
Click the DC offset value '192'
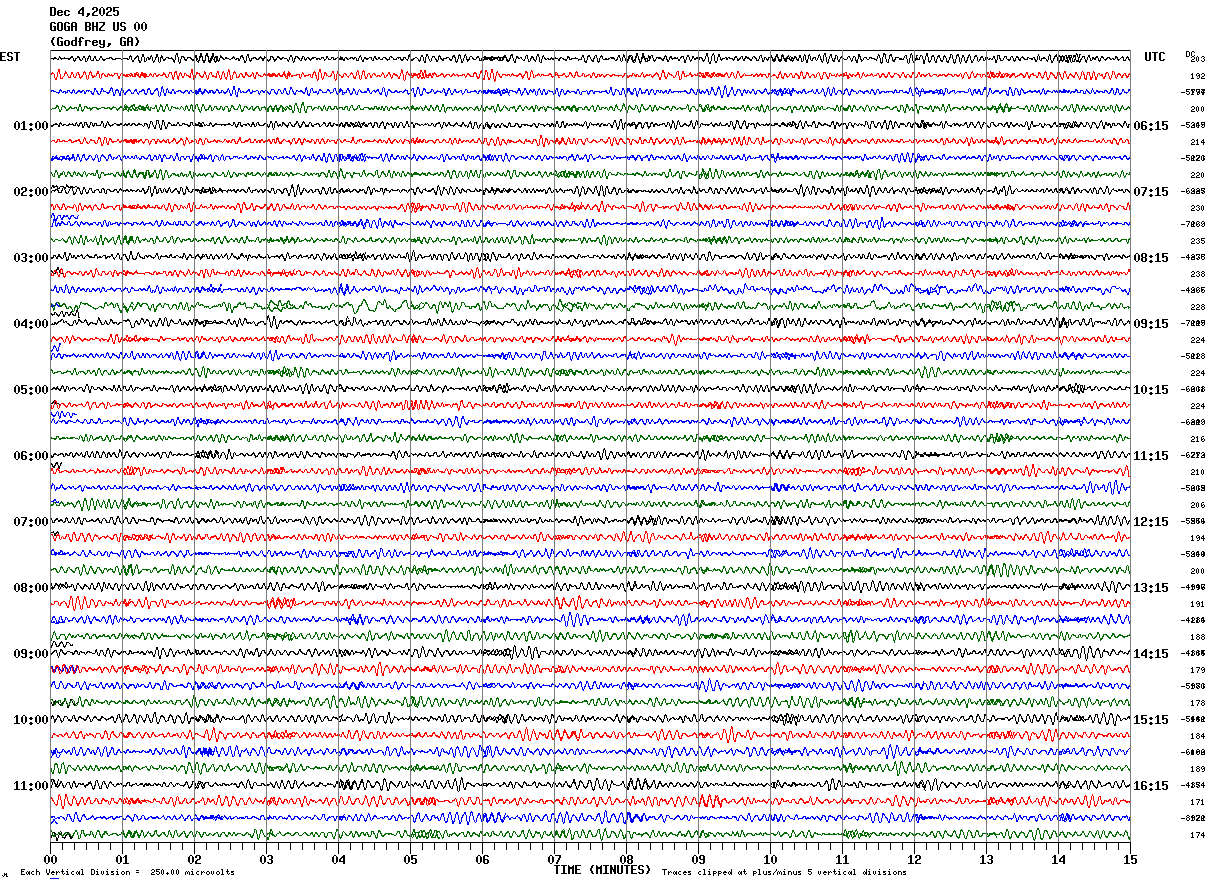click(1197, 76)
